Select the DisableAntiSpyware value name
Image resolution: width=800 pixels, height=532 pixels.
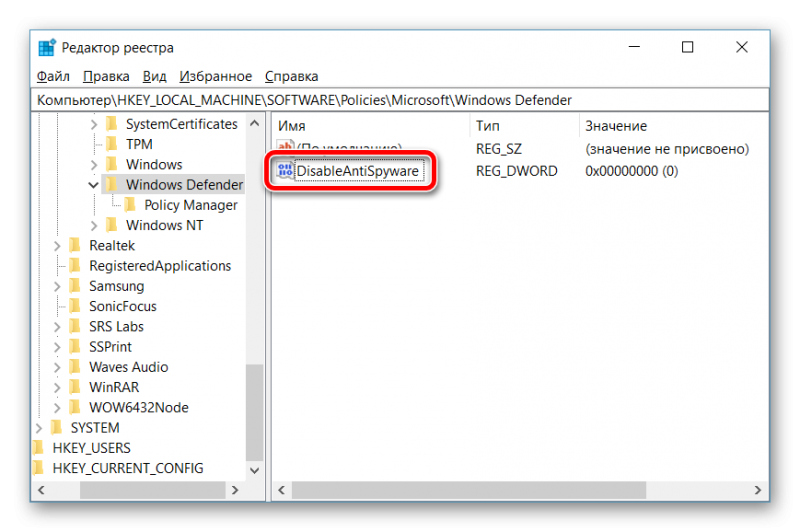tap(358, 171)
